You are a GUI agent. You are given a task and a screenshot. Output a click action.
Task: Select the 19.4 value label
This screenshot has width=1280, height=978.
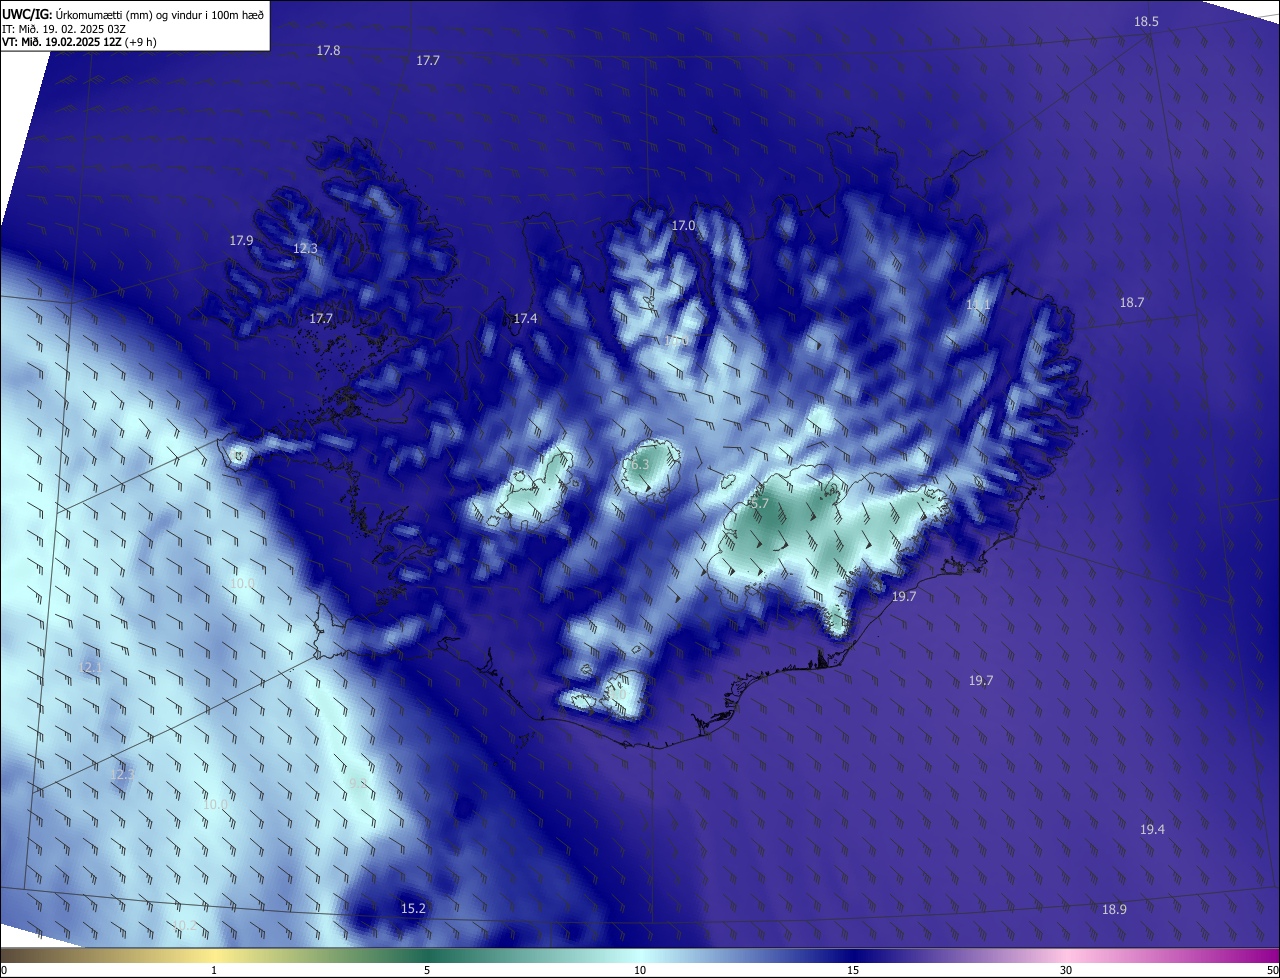pos(1152,830)
